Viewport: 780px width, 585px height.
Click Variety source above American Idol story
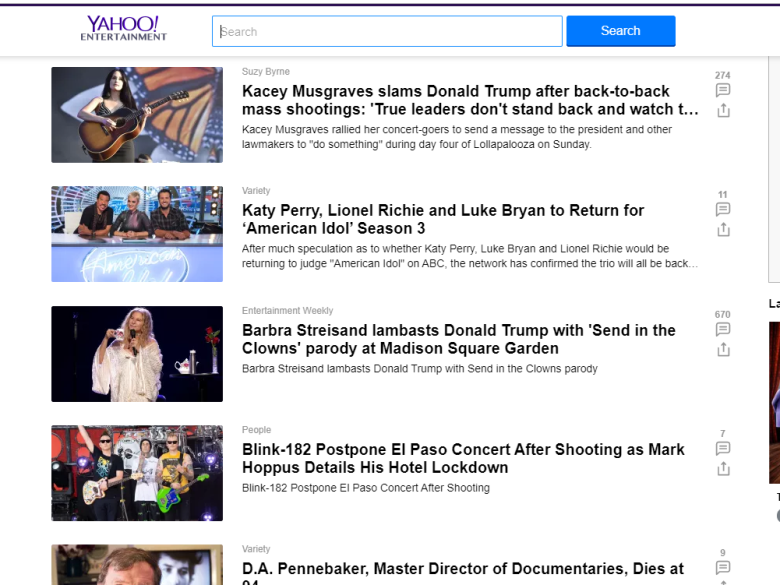(256, 191)
